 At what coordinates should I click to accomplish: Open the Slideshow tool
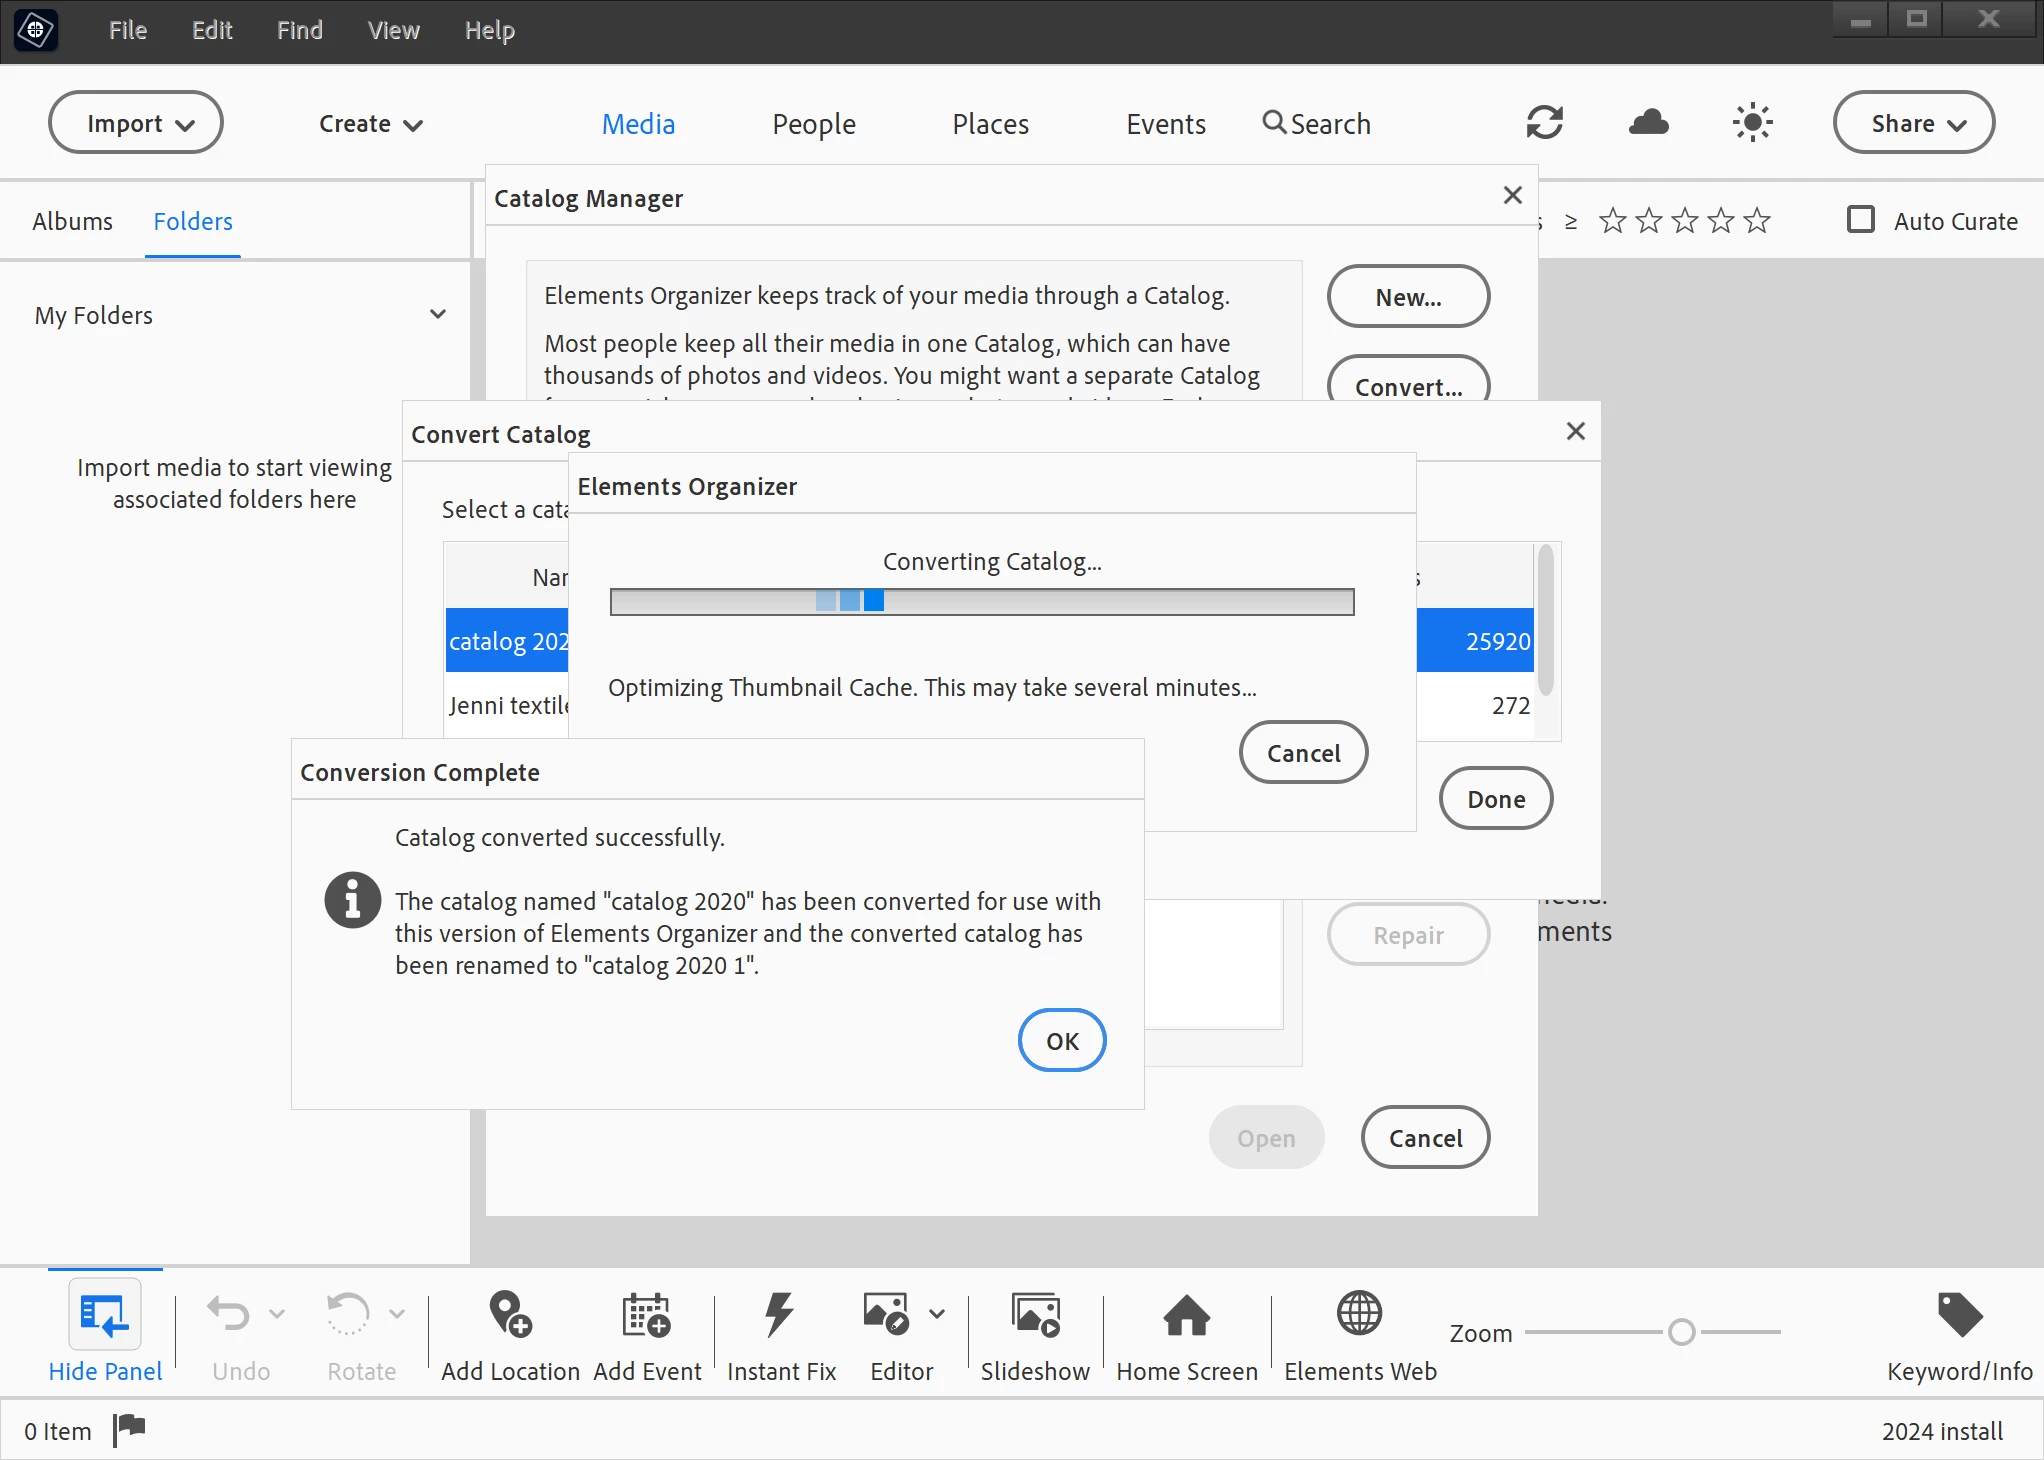1034,1314
